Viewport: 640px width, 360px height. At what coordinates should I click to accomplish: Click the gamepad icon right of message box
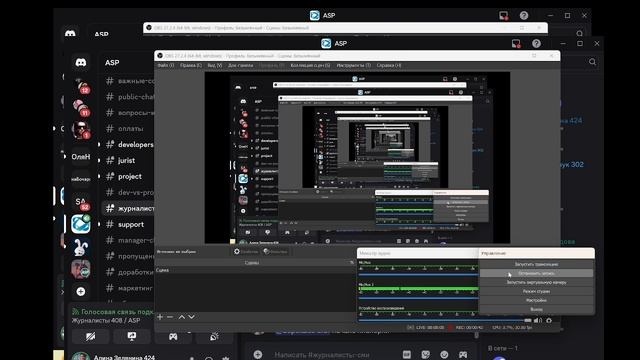click(x=462, y=354)
